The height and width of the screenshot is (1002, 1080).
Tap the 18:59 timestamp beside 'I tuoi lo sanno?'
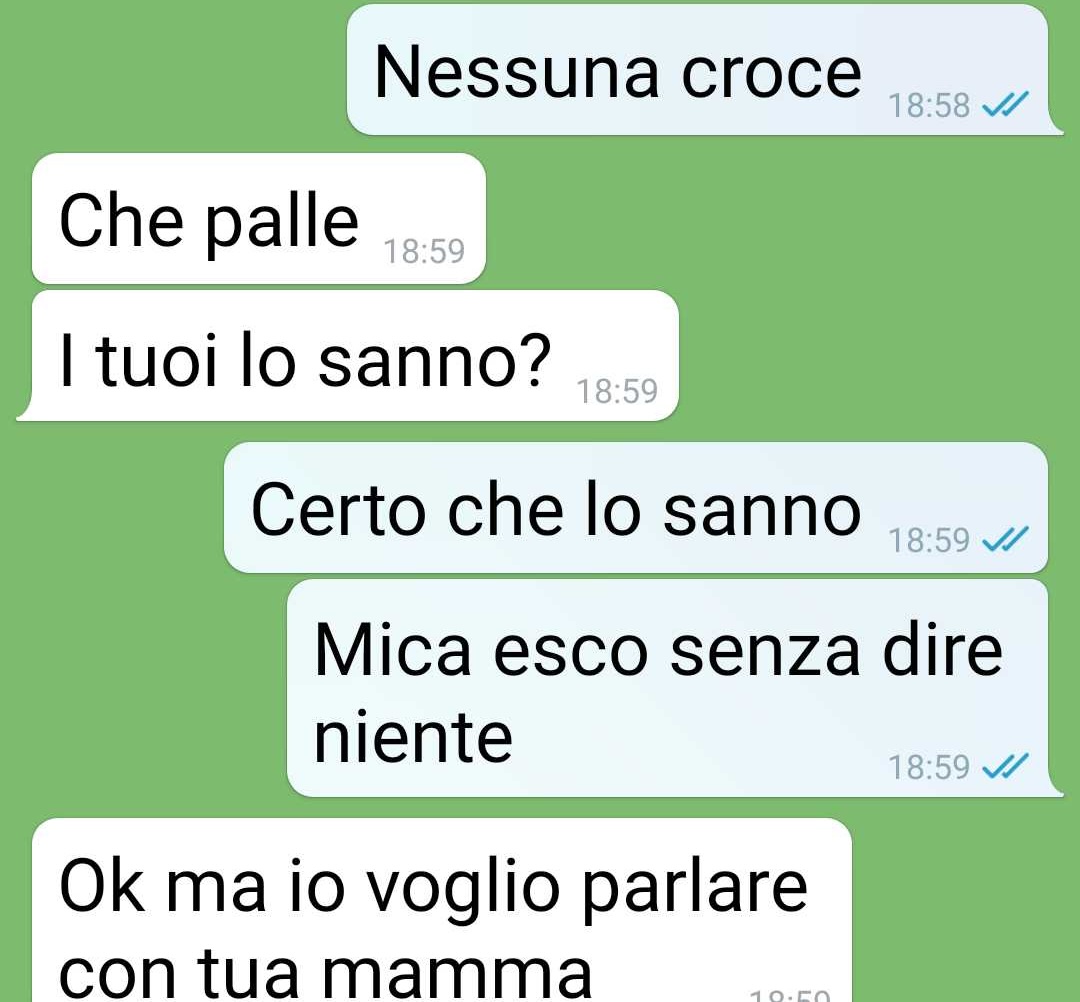(x=616, y=391)
